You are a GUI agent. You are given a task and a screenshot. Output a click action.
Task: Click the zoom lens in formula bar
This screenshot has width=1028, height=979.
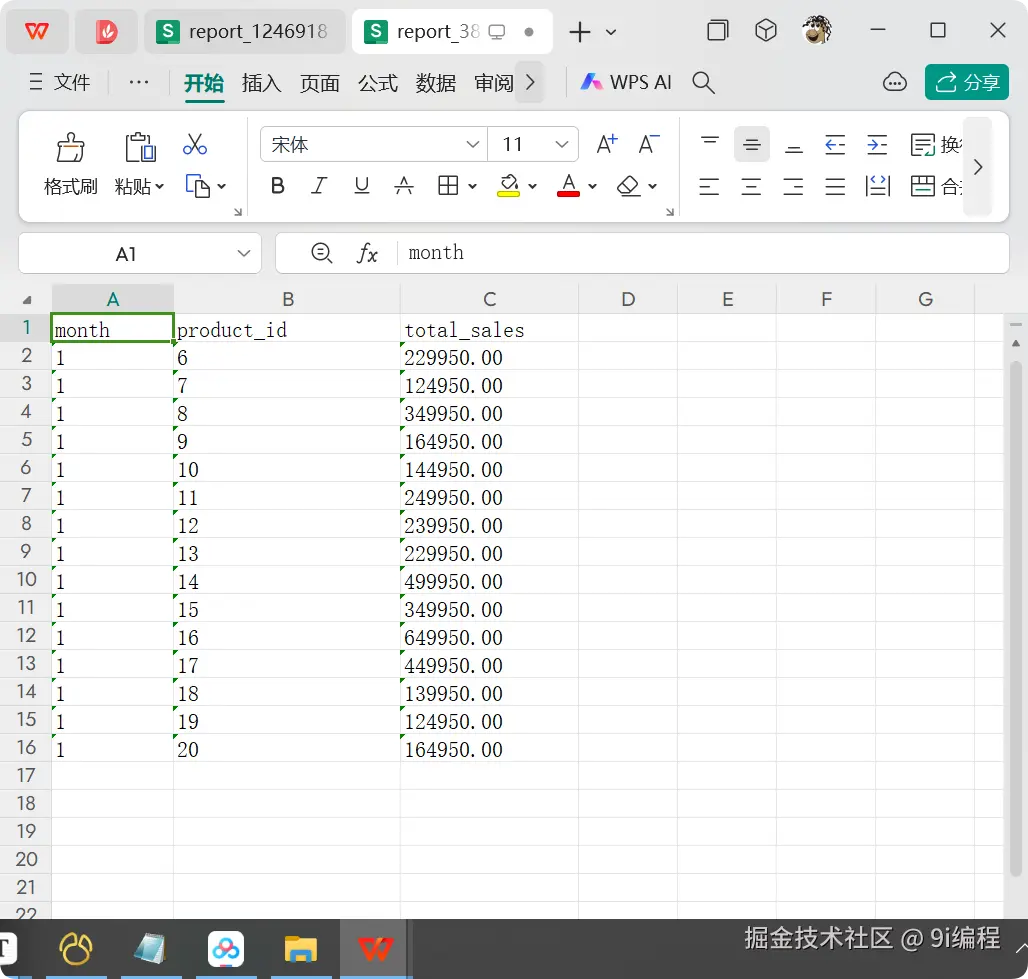(321, 253)
